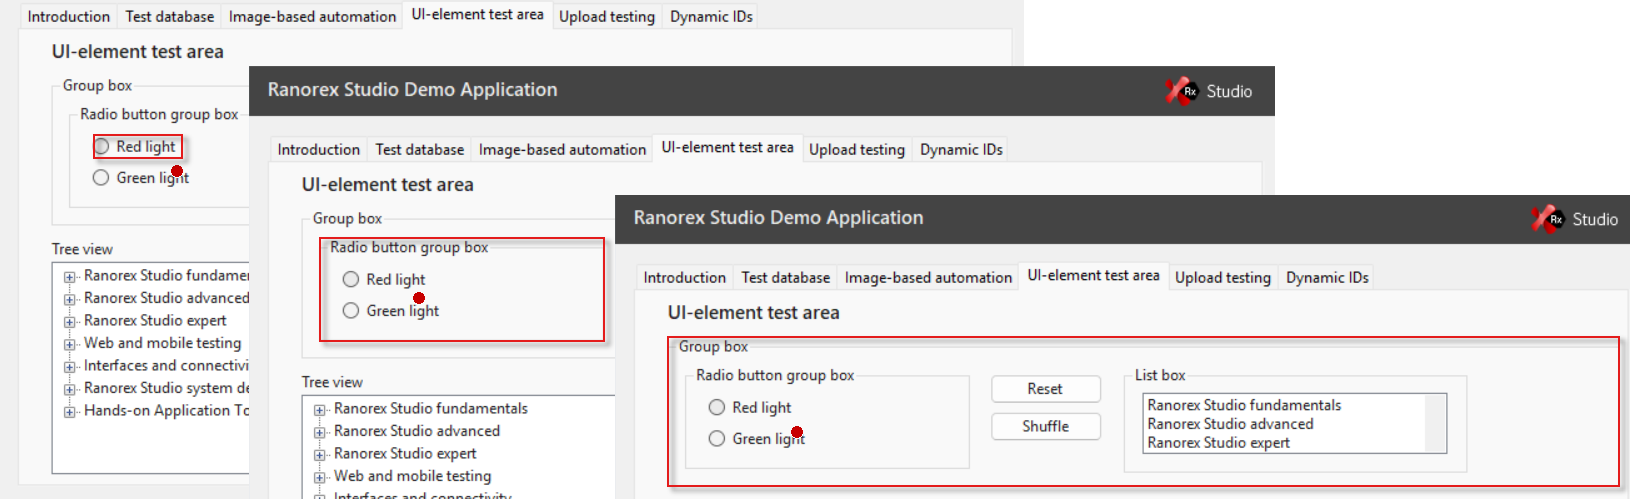
Task: Select UI-element test area tab in back window
Action: 478,14
